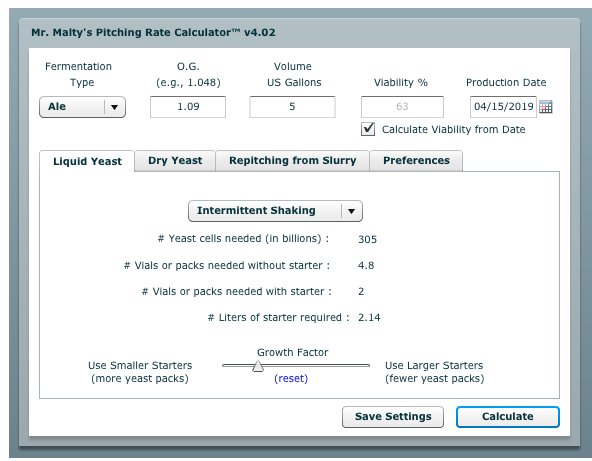Open the Fermentation Type Ale dropdown
Screen dimensions: 592x461
point(82,107)
